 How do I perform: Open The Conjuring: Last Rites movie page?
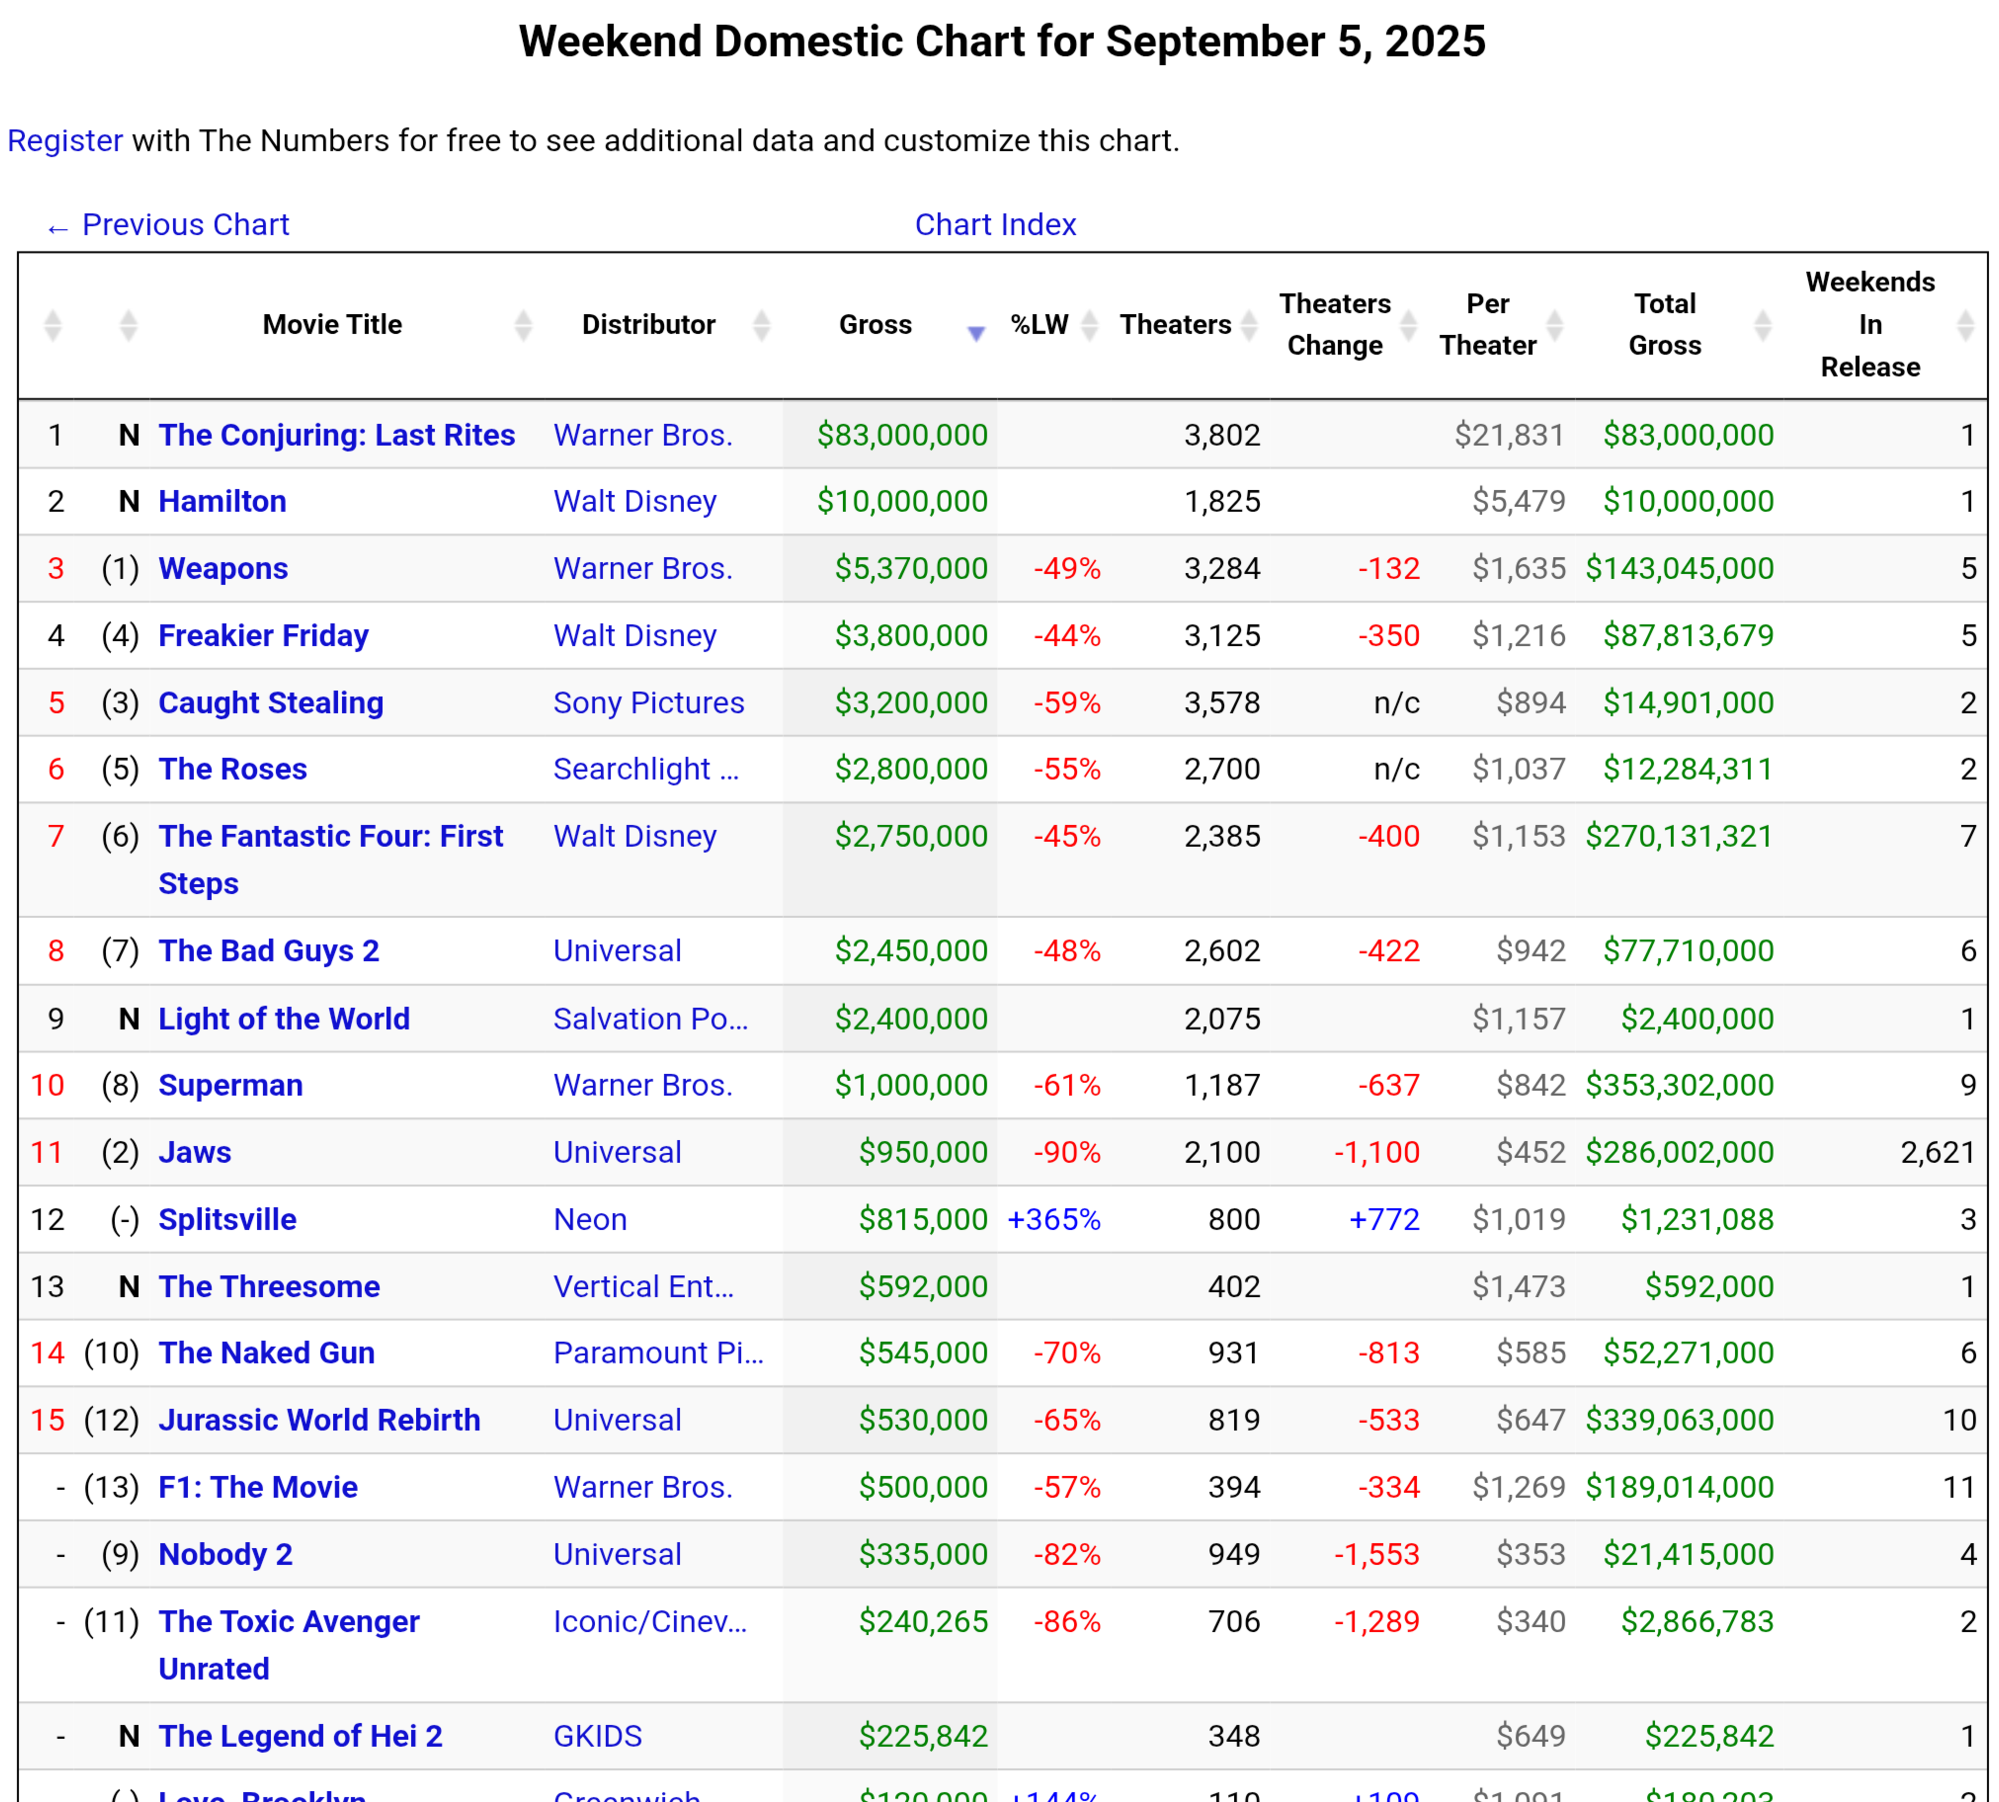click(337, 435)
